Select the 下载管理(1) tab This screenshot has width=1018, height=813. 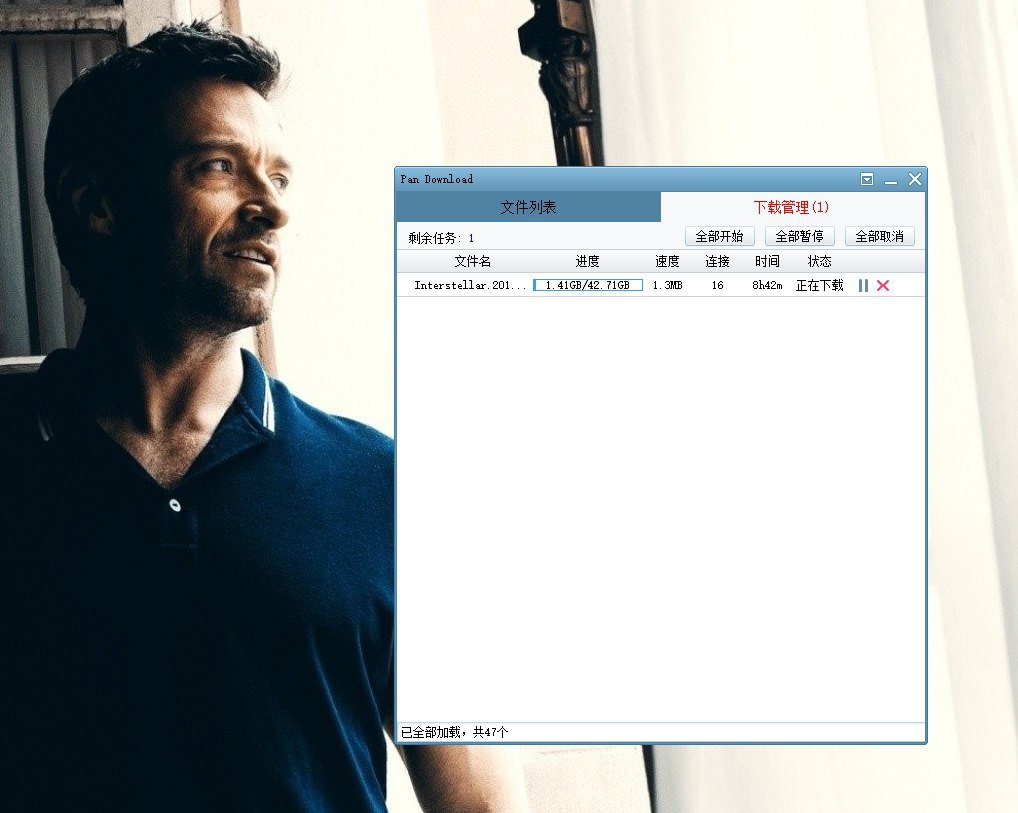[791, 207]
